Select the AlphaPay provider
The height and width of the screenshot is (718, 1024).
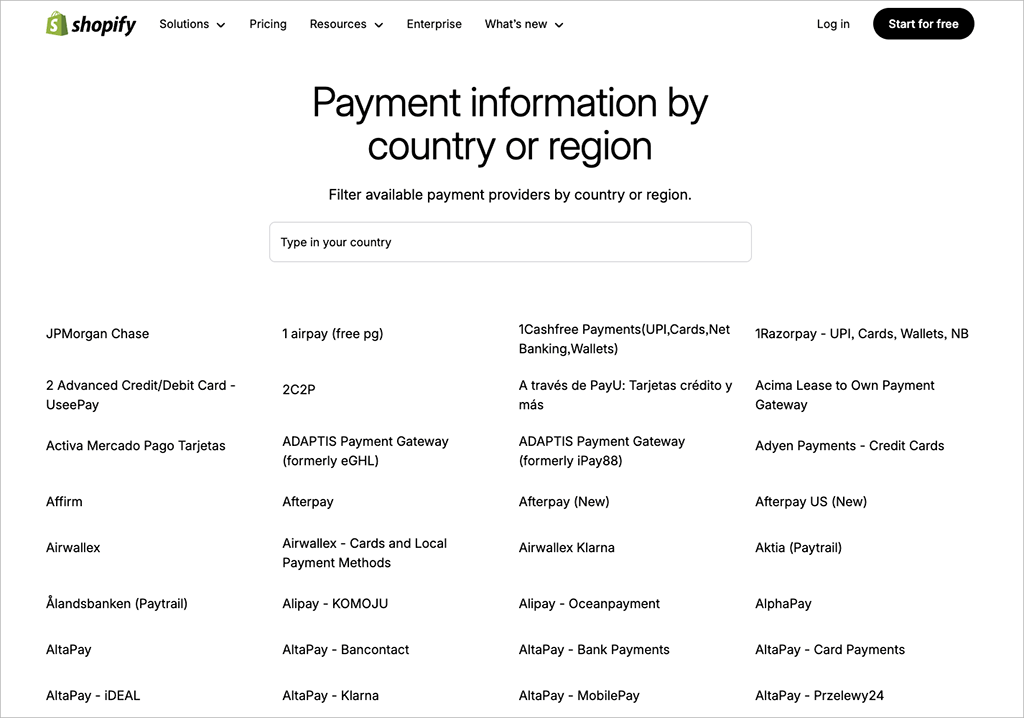(x=783, y=604)
